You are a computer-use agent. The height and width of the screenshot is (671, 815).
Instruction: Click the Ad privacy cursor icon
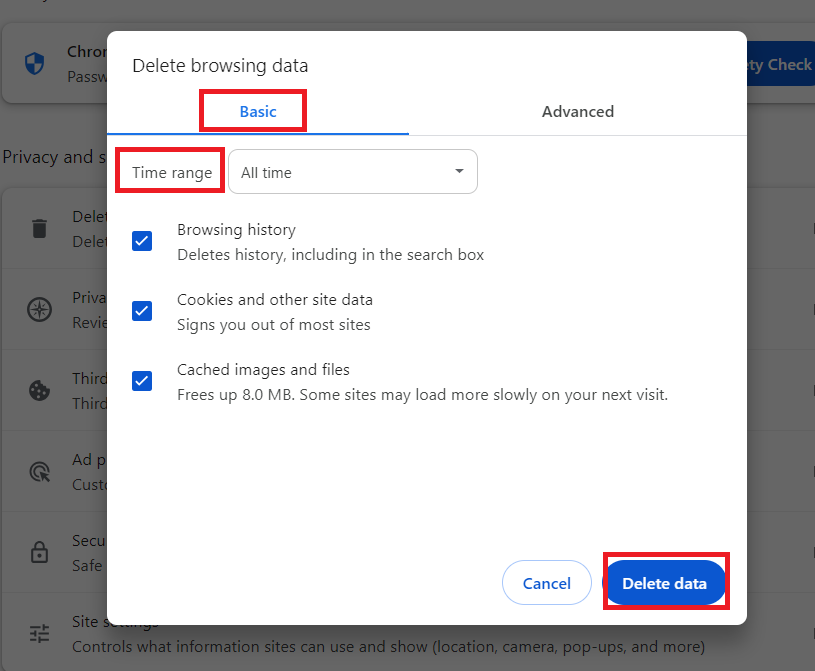(40, 472)
